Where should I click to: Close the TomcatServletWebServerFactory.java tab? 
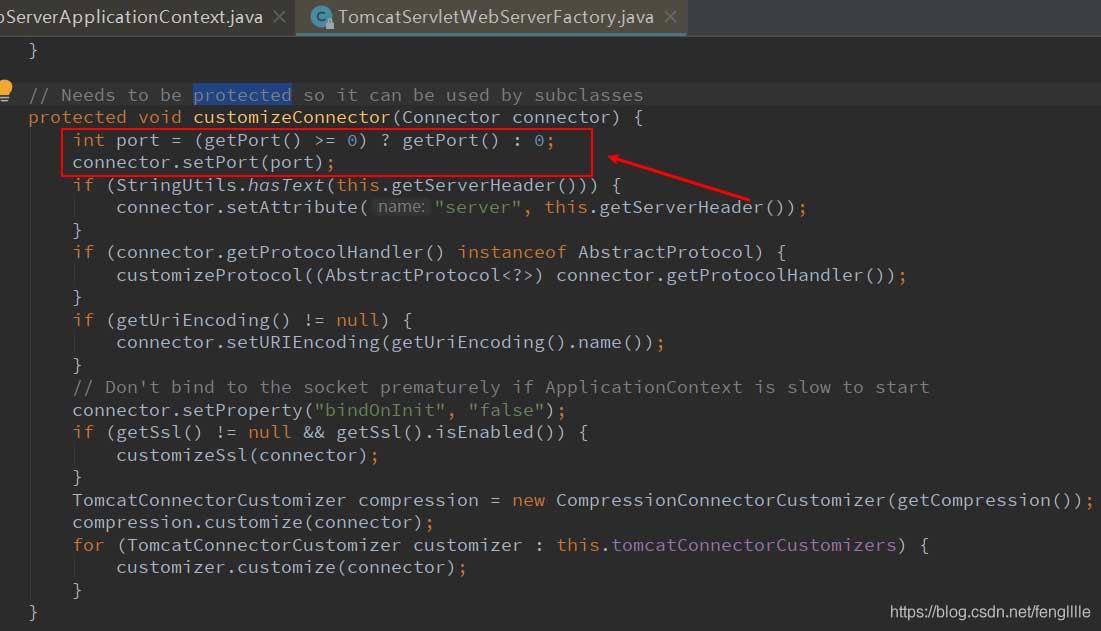(x=669, y=17)
